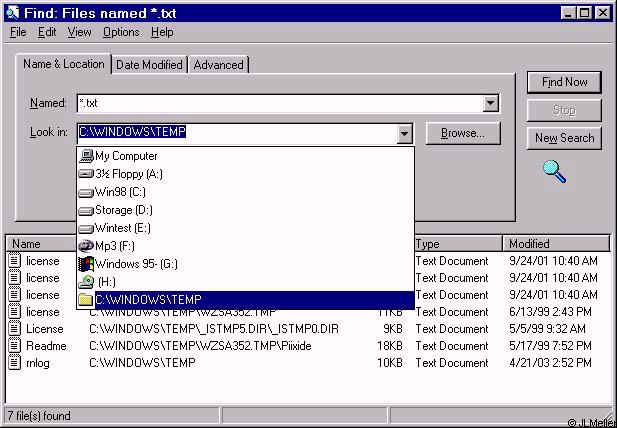Viewport: 617px width, 428px height.
Task: Click the Find Now button
Action: [x=564, y=82]
